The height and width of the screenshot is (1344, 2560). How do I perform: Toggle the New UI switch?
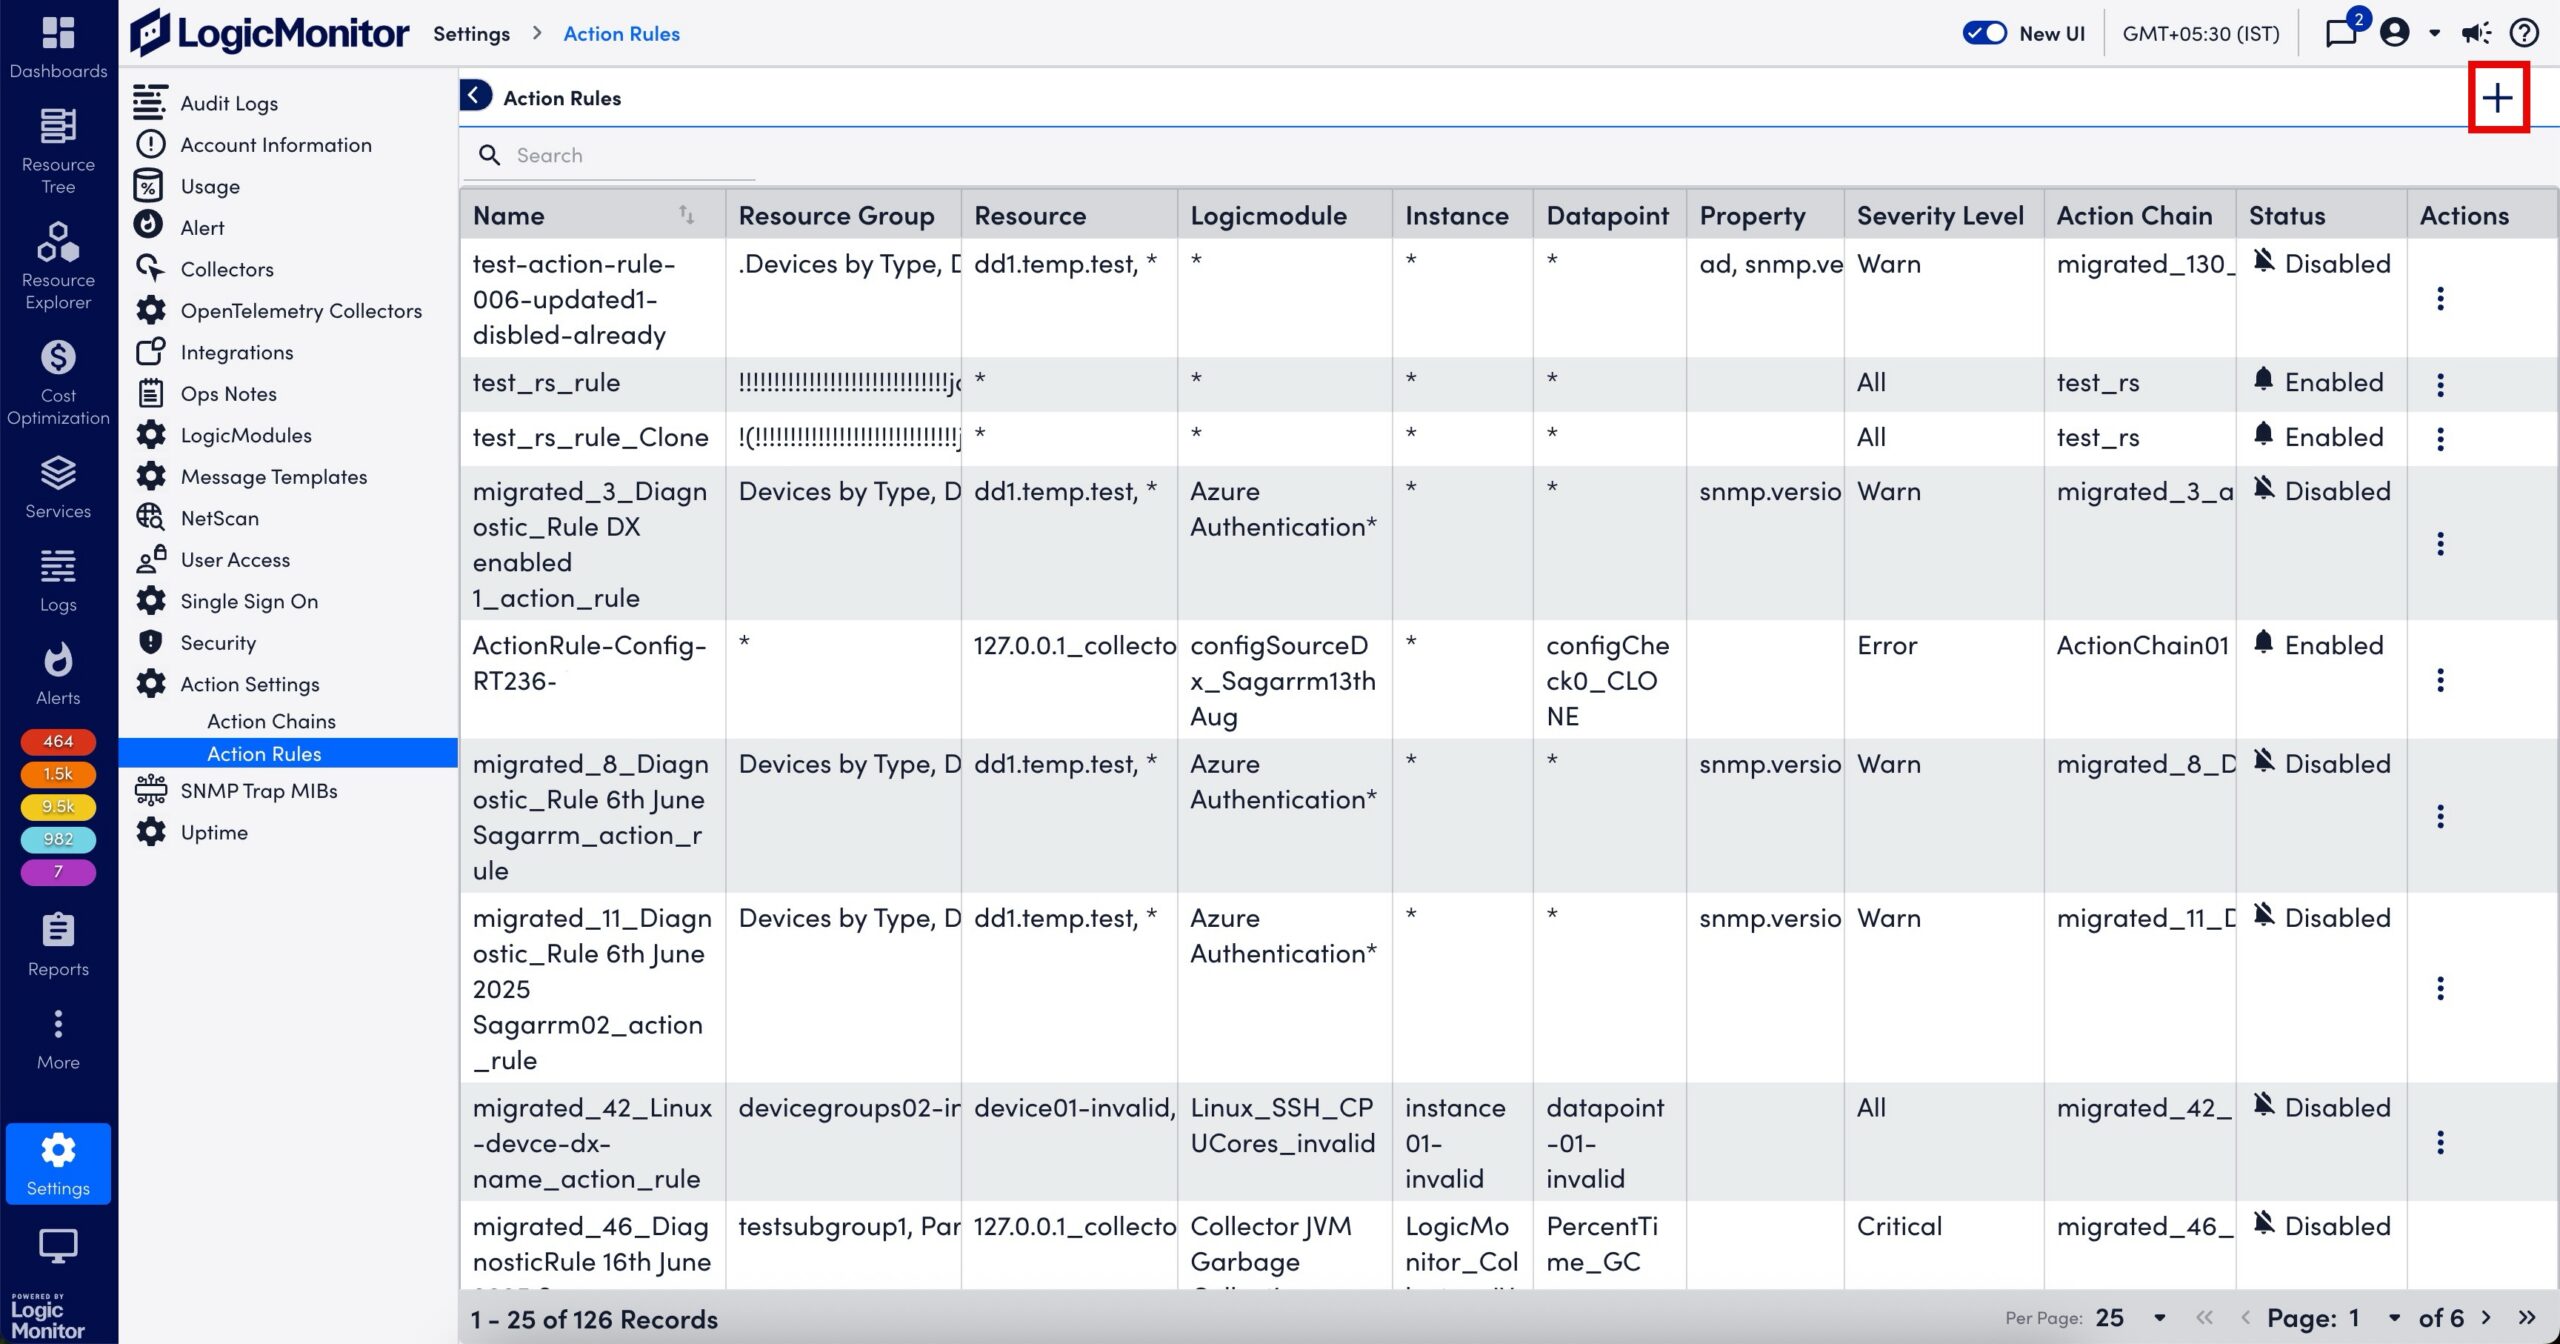pyautogui.click(x=1984, y=34)
